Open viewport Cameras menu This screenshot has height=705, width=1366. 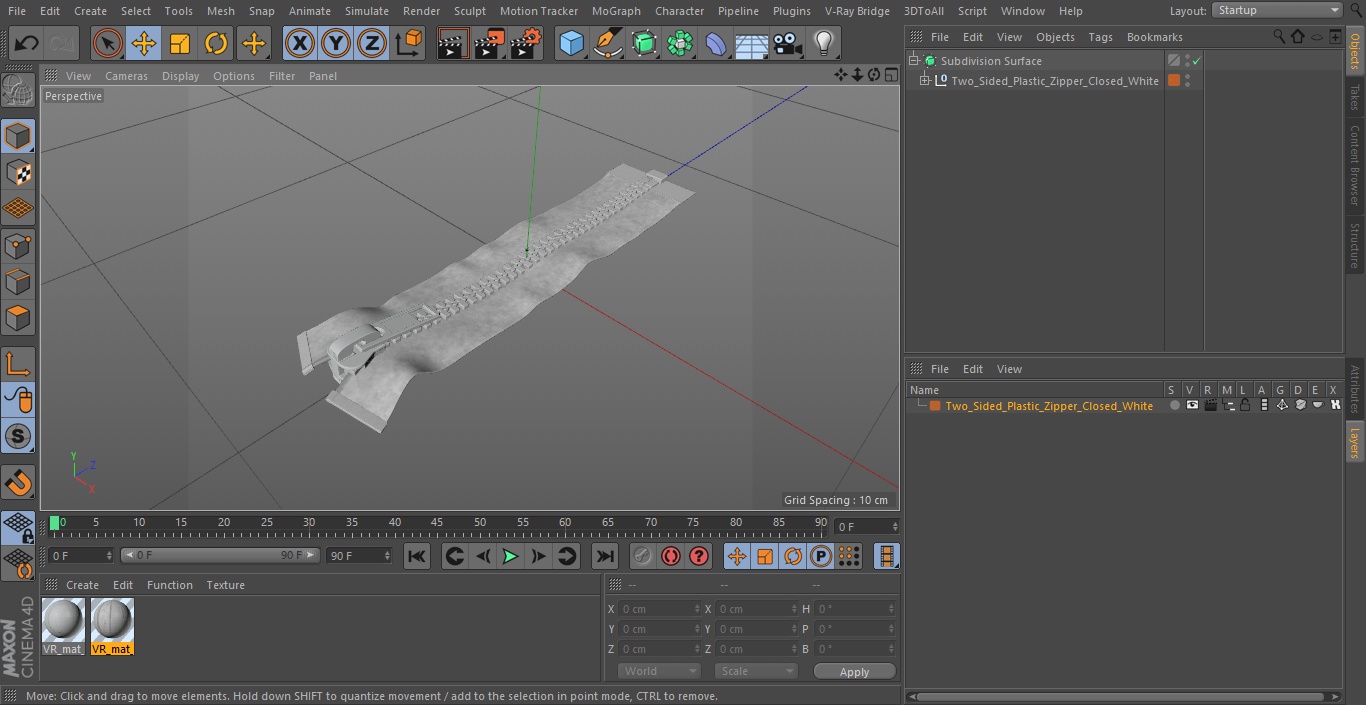[x=126, y=76]
